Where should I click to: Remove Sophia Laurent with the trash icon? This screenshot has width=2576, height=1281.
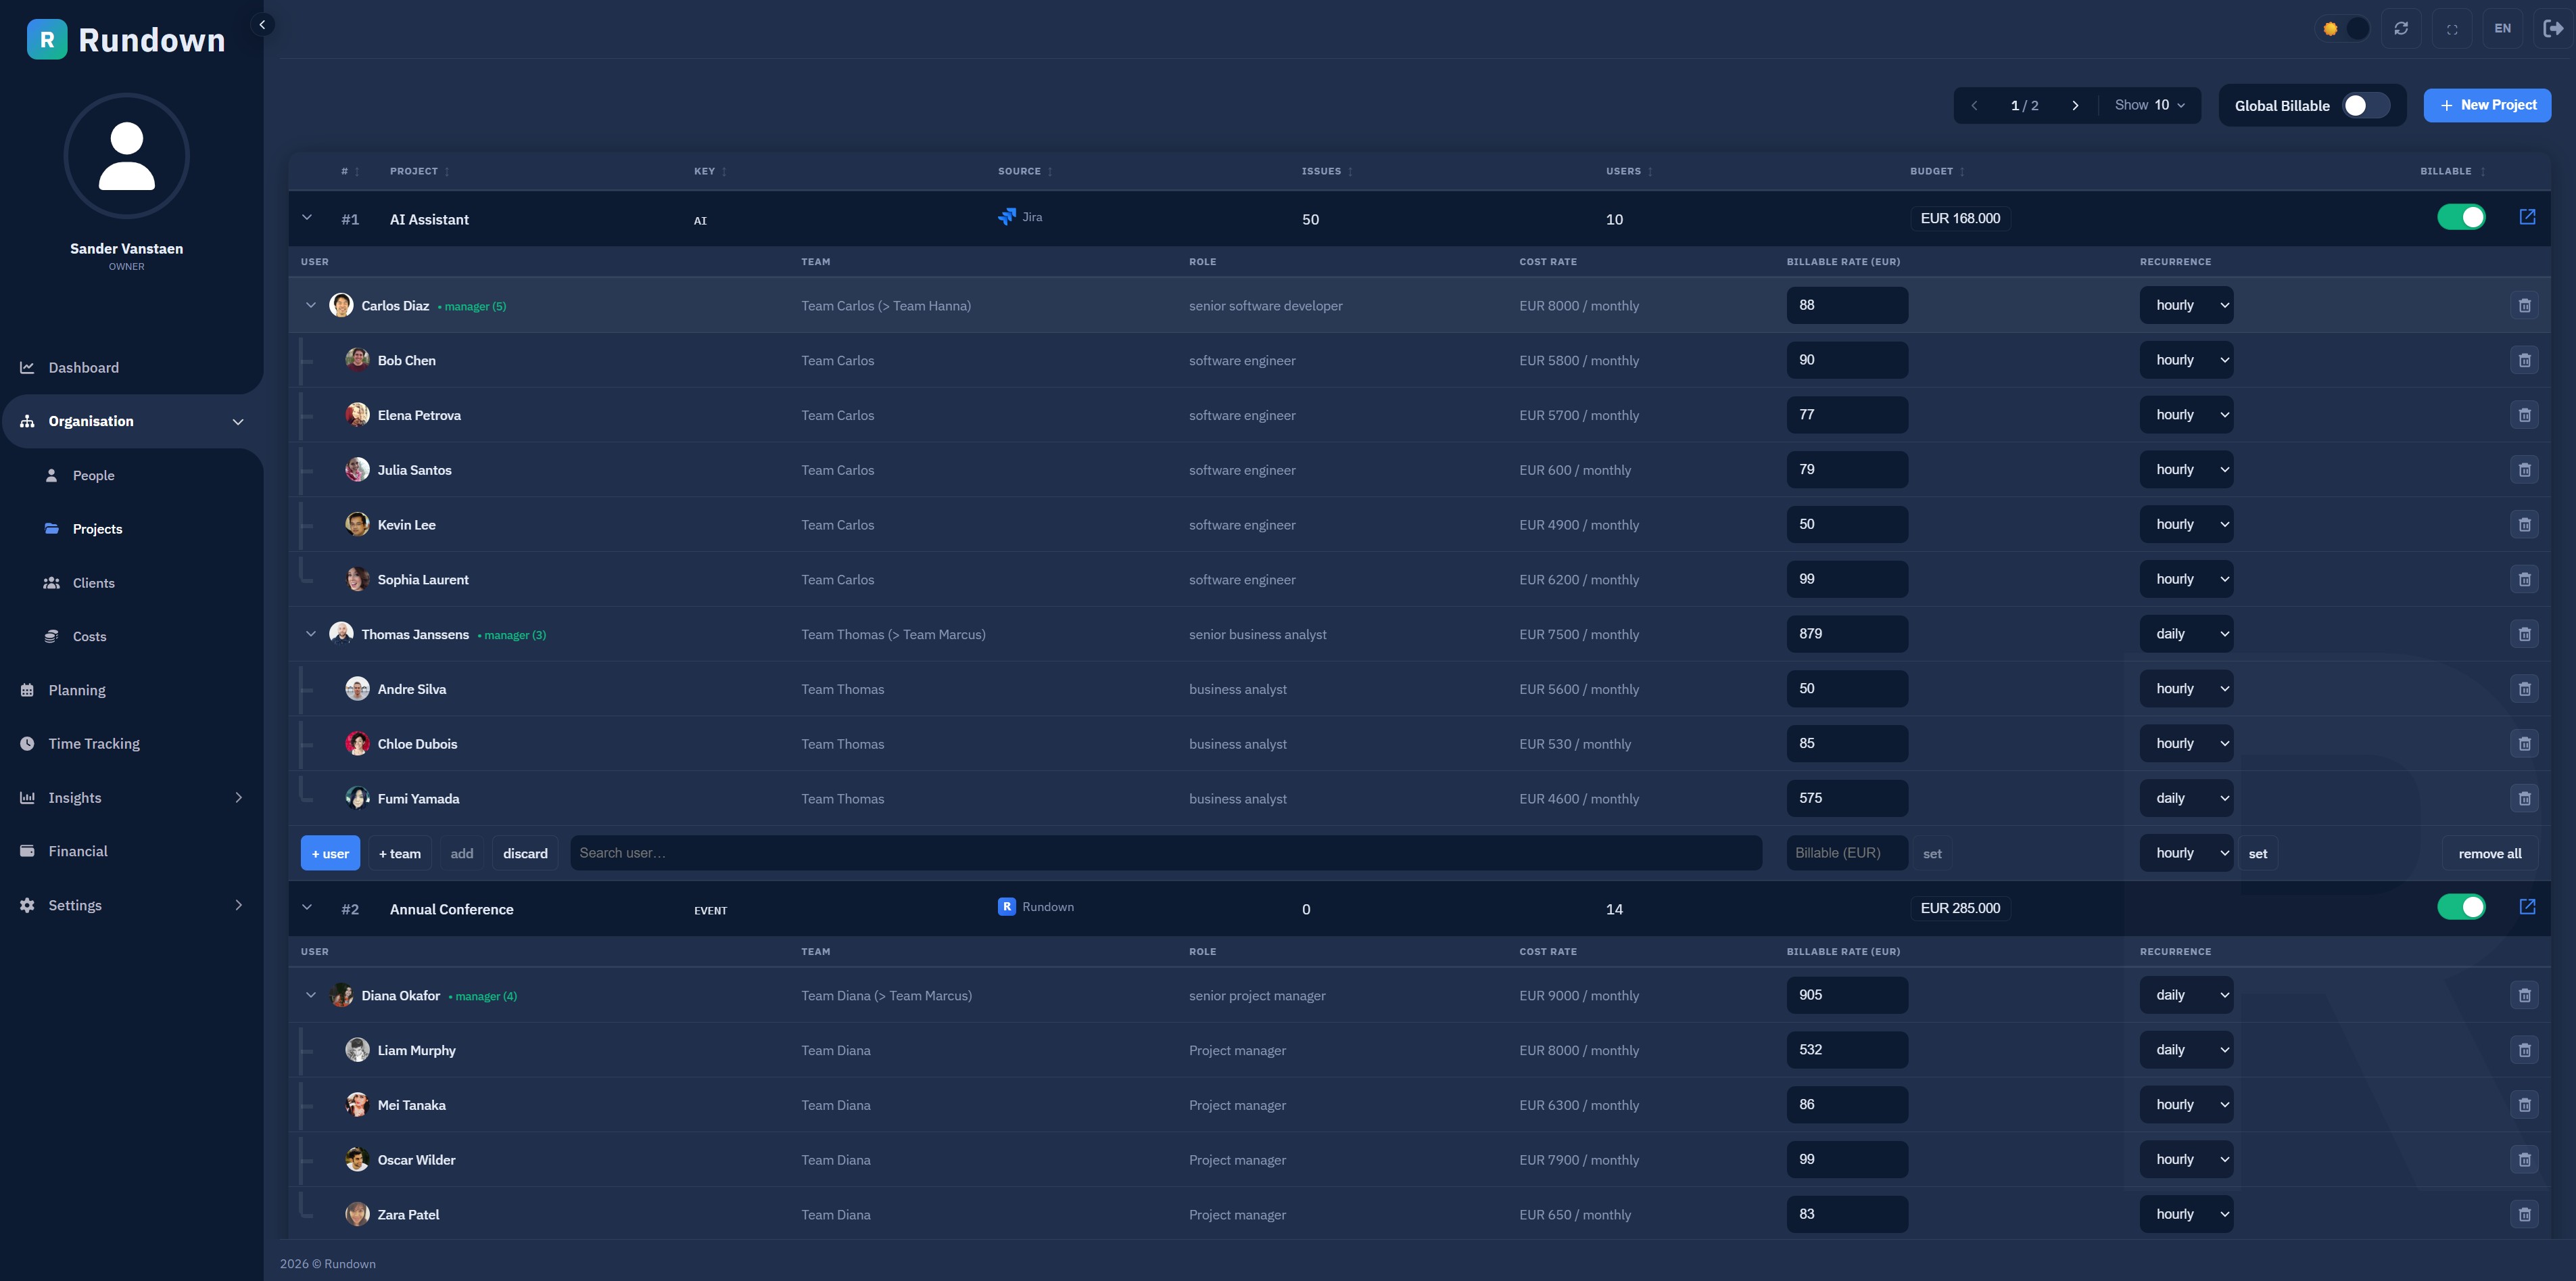point(2524,580)
